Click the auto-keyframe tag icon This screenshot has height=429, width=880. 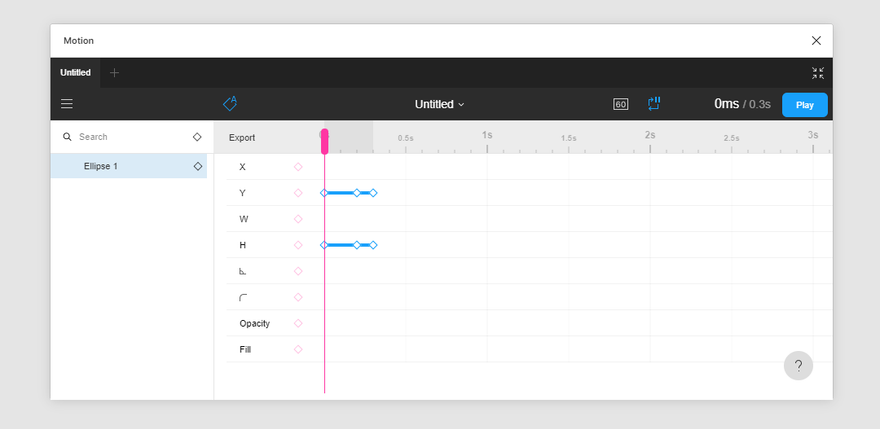[230, 103]
